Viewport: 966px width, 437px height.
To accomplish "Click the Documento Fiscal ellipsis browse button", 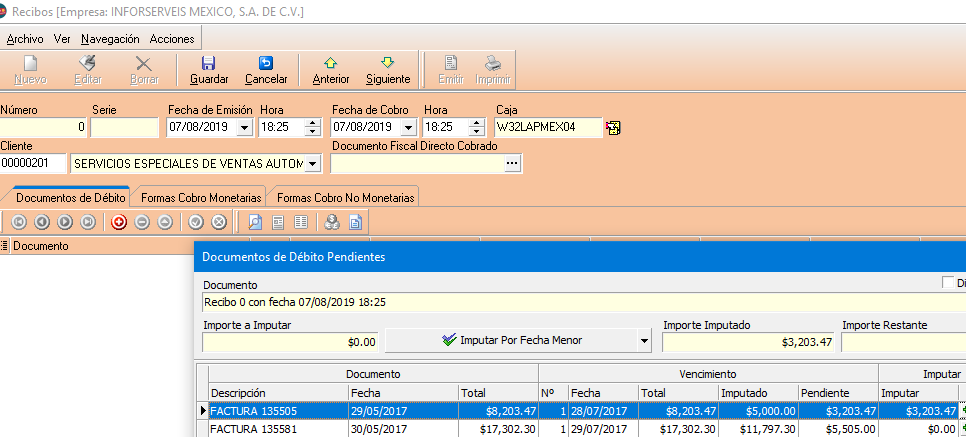I will click(512, 164).
